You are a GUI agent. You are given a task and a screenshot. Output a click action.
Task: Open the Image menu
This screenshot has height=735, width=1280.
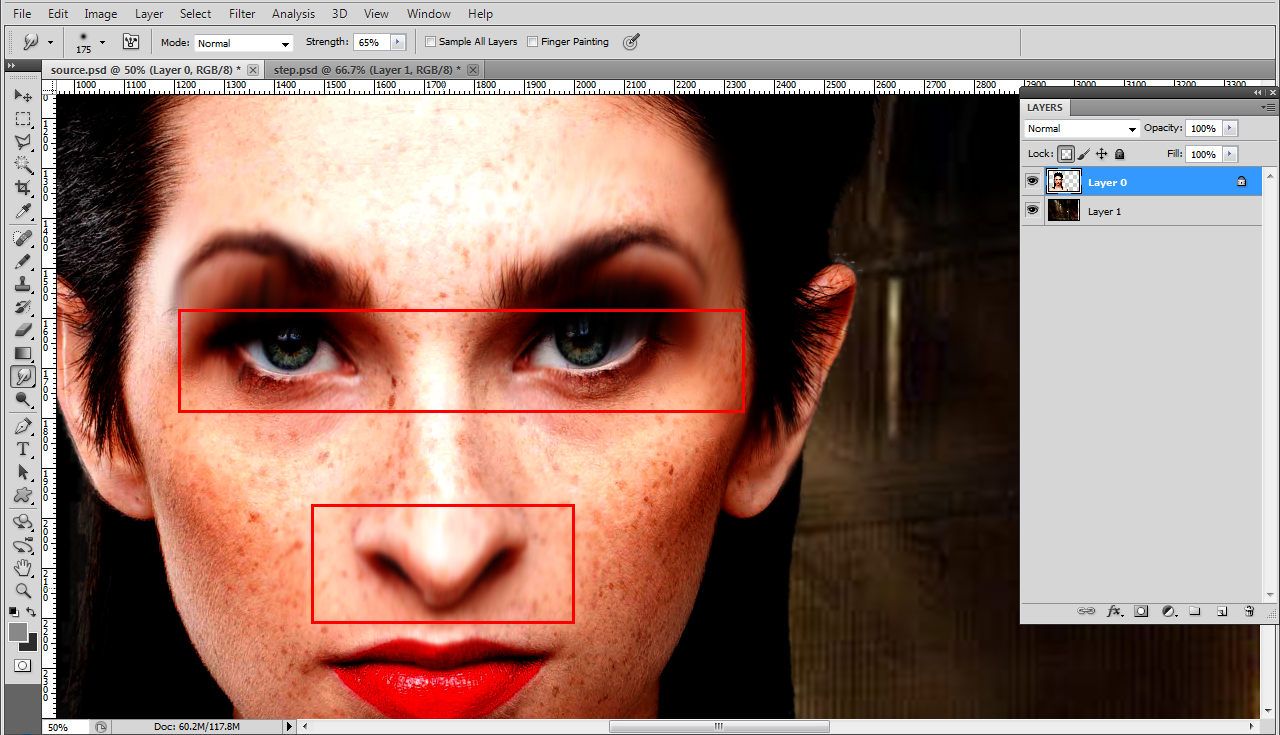[100, 14]
